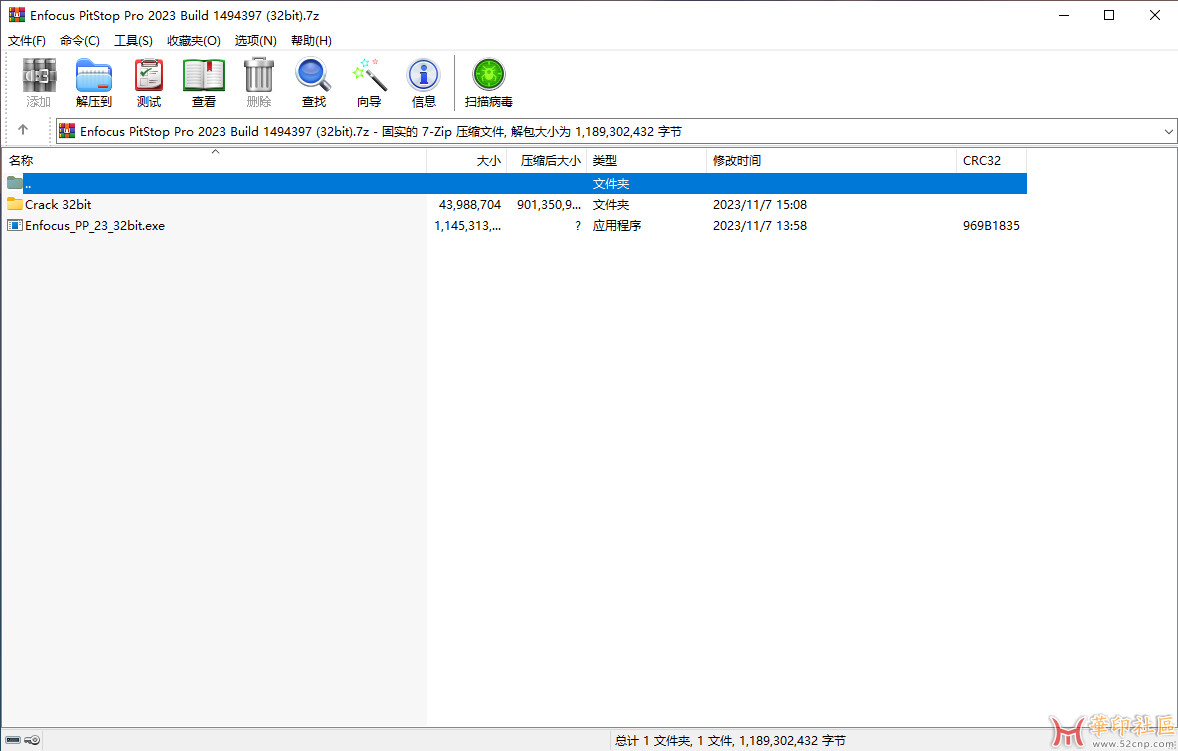The width and height of the screenshot is (1178, 751).
Task: Click the Delete (删除) trash icon
Action: [x=258, y=83]
